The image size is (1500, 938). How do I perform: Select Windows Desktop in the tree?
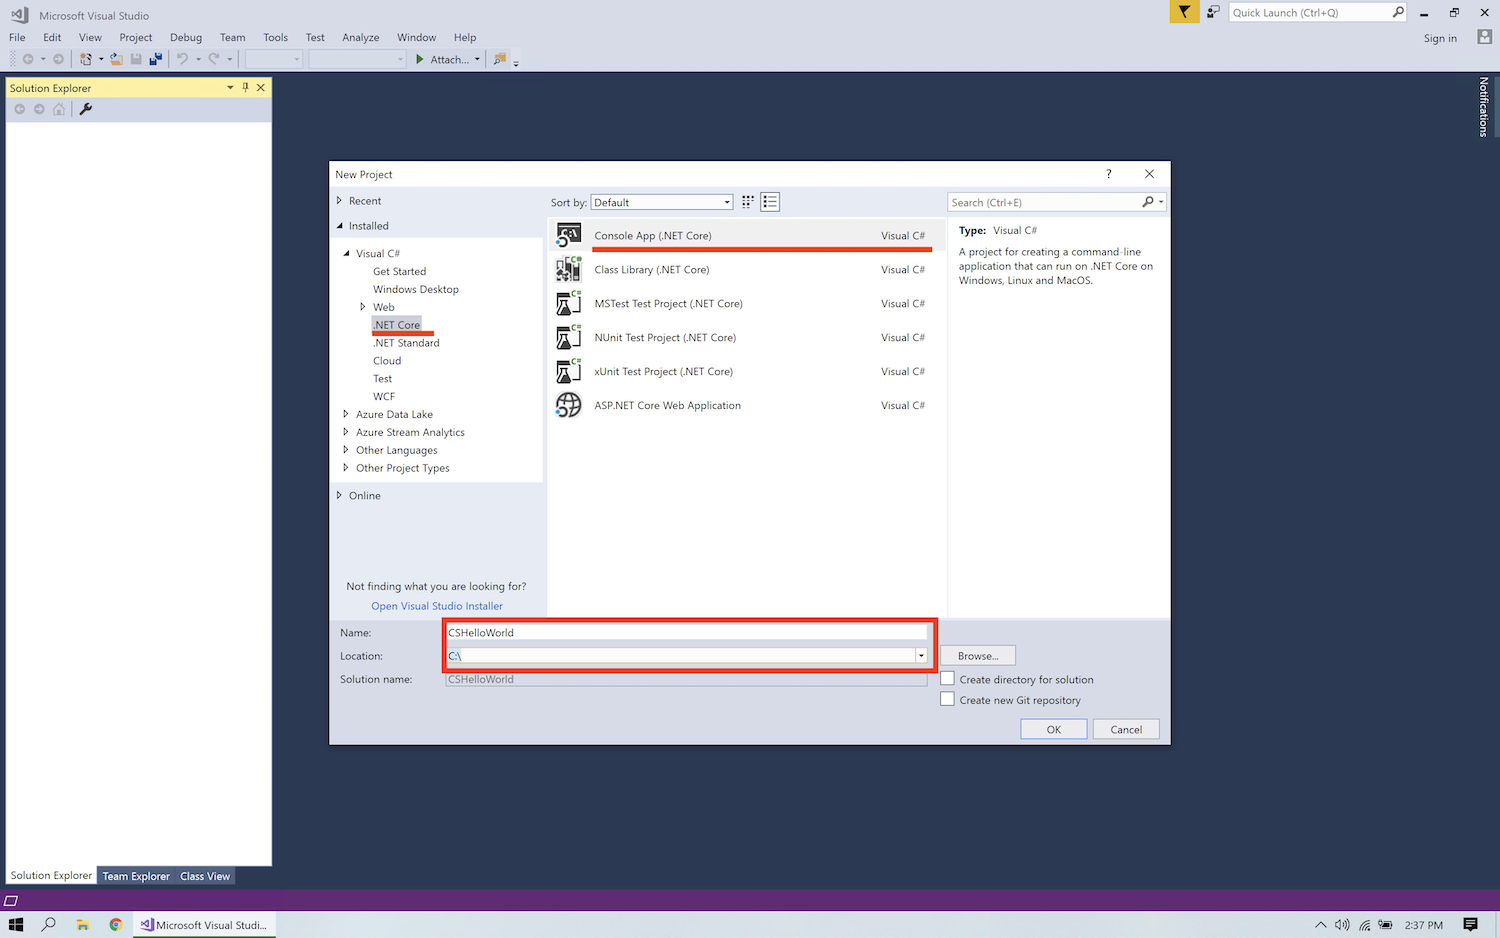416,289
